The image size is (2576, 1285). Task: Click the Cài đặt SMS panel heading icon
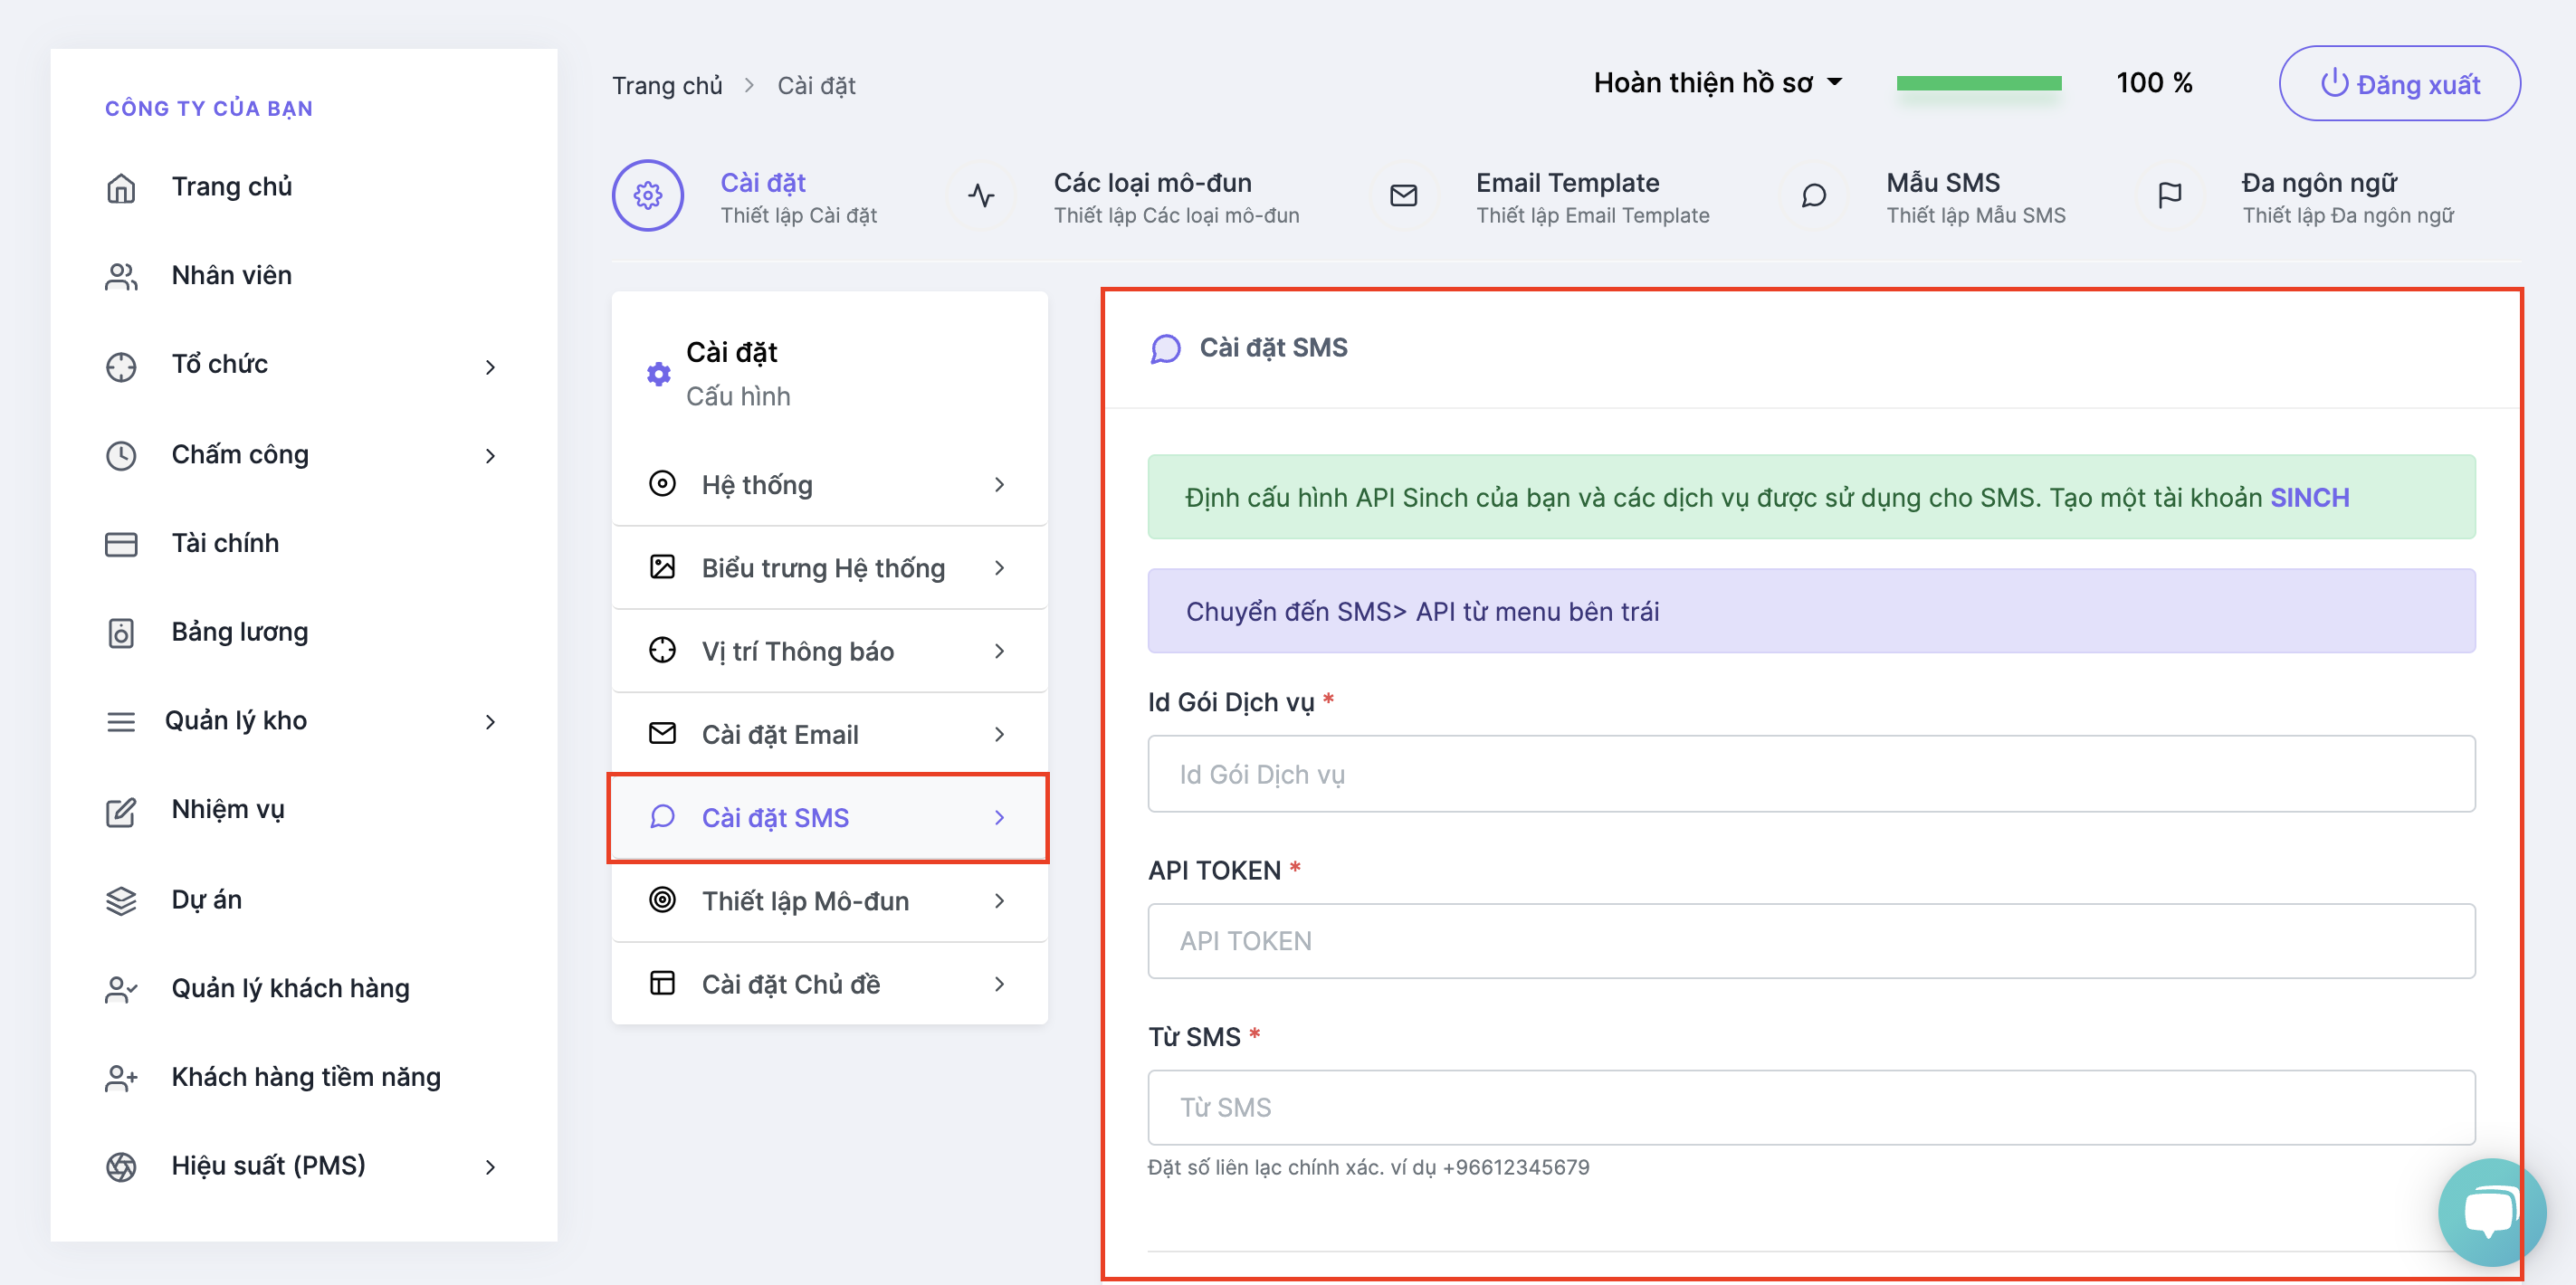tap(1165, 348)
